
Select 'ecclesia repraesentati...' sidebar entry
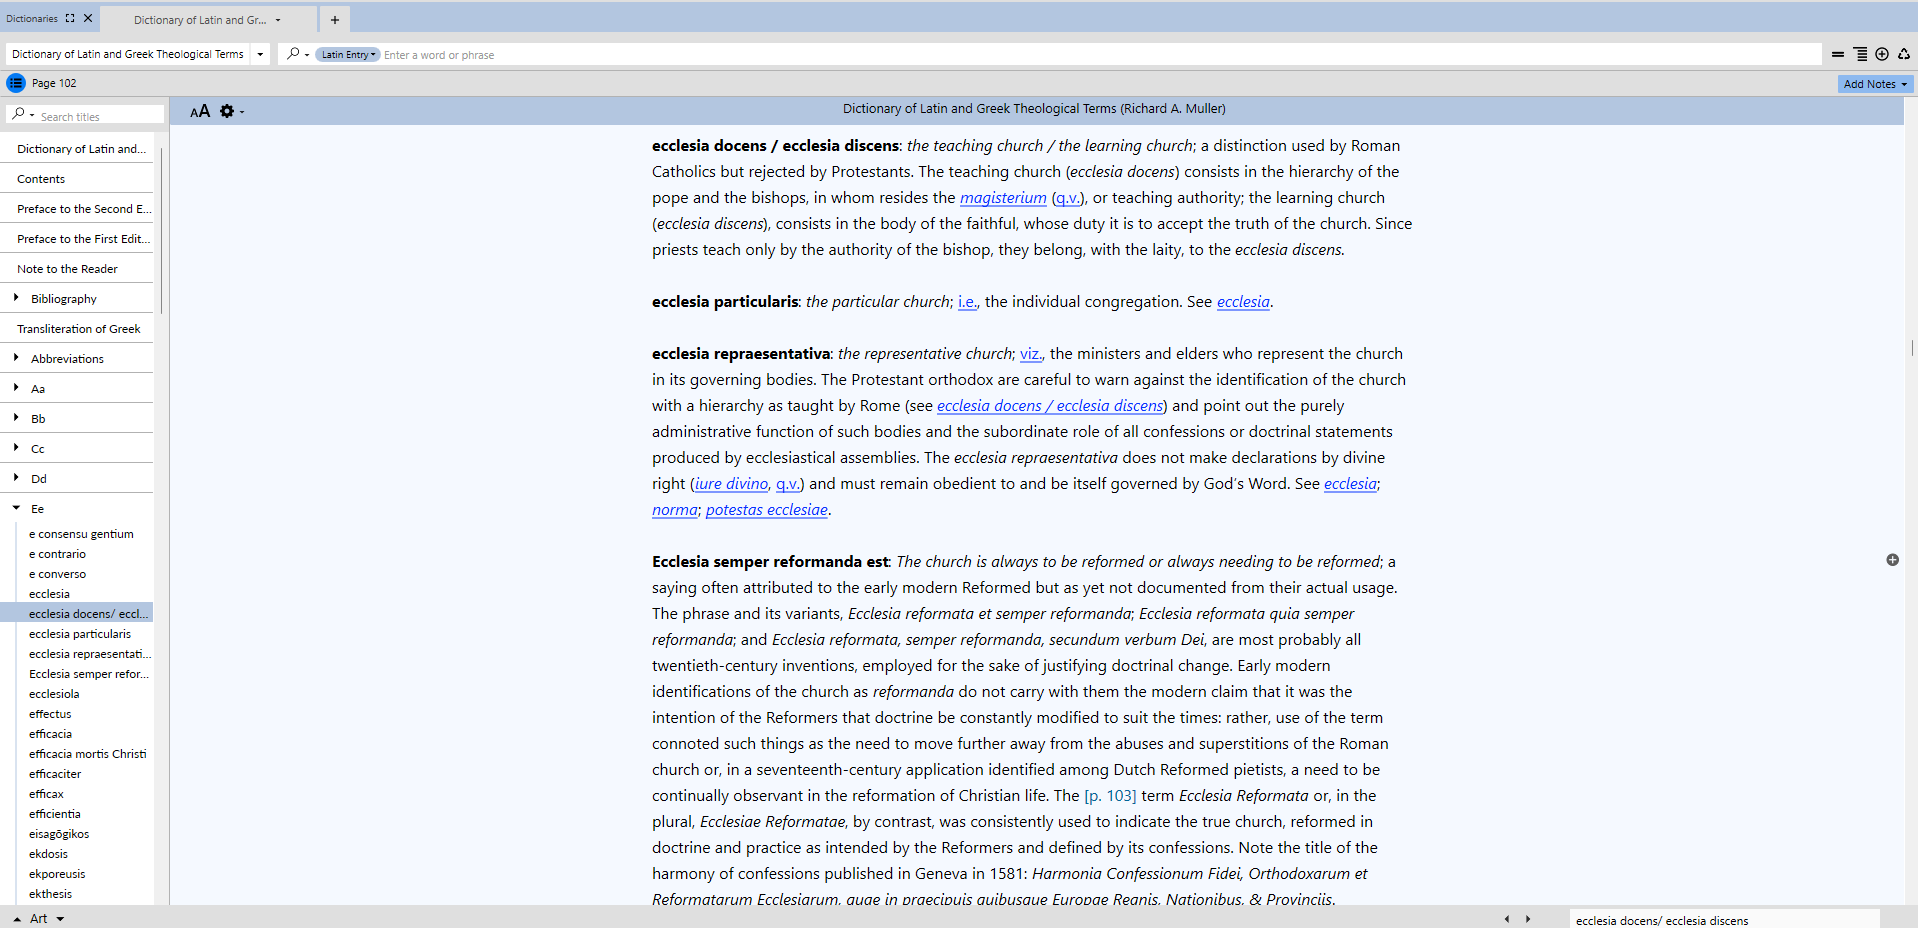(90, 654)
